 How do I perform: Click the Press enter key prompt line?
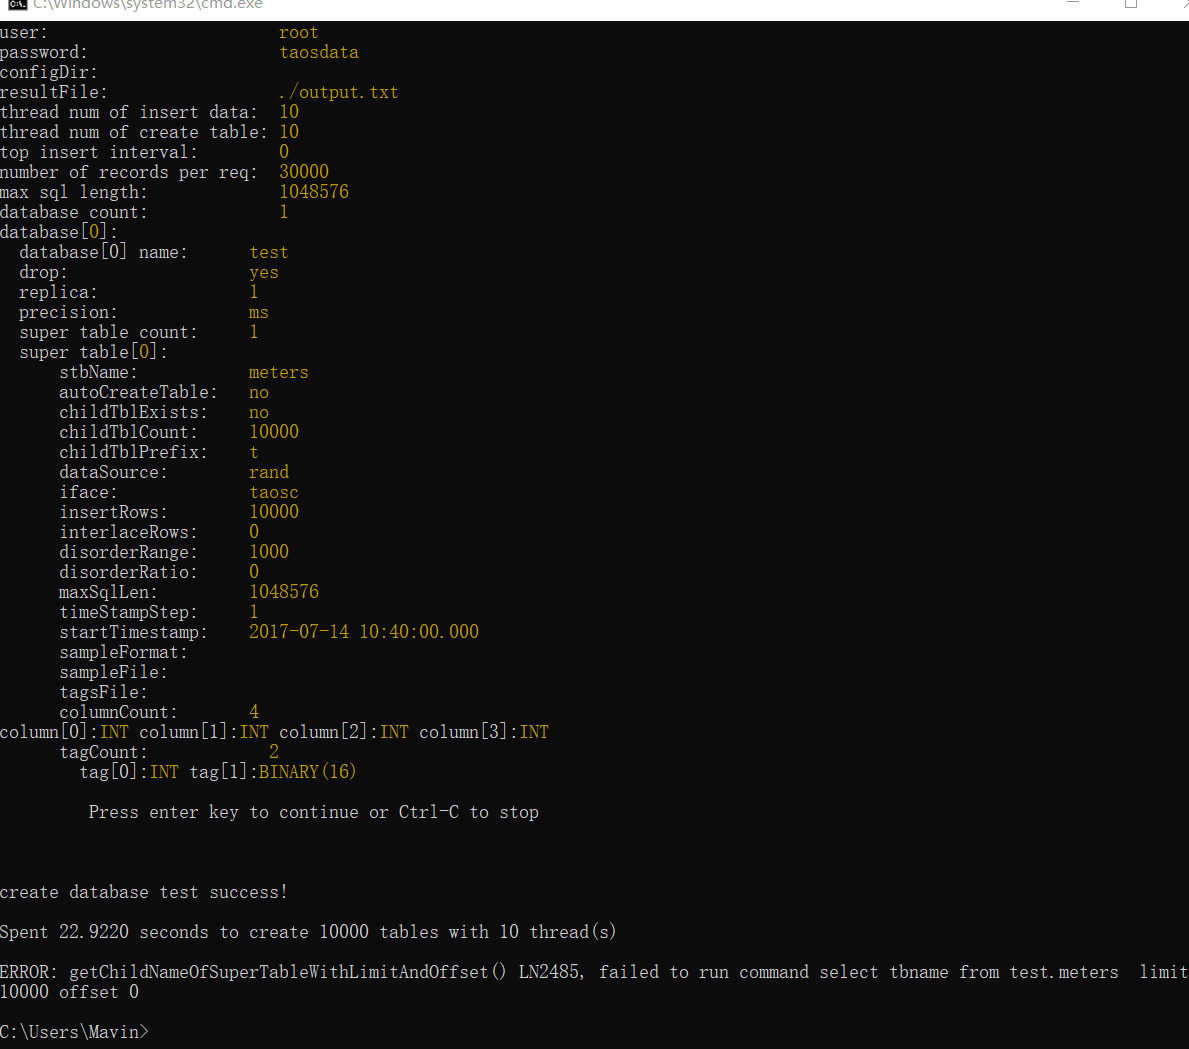[x=314, y=811]
